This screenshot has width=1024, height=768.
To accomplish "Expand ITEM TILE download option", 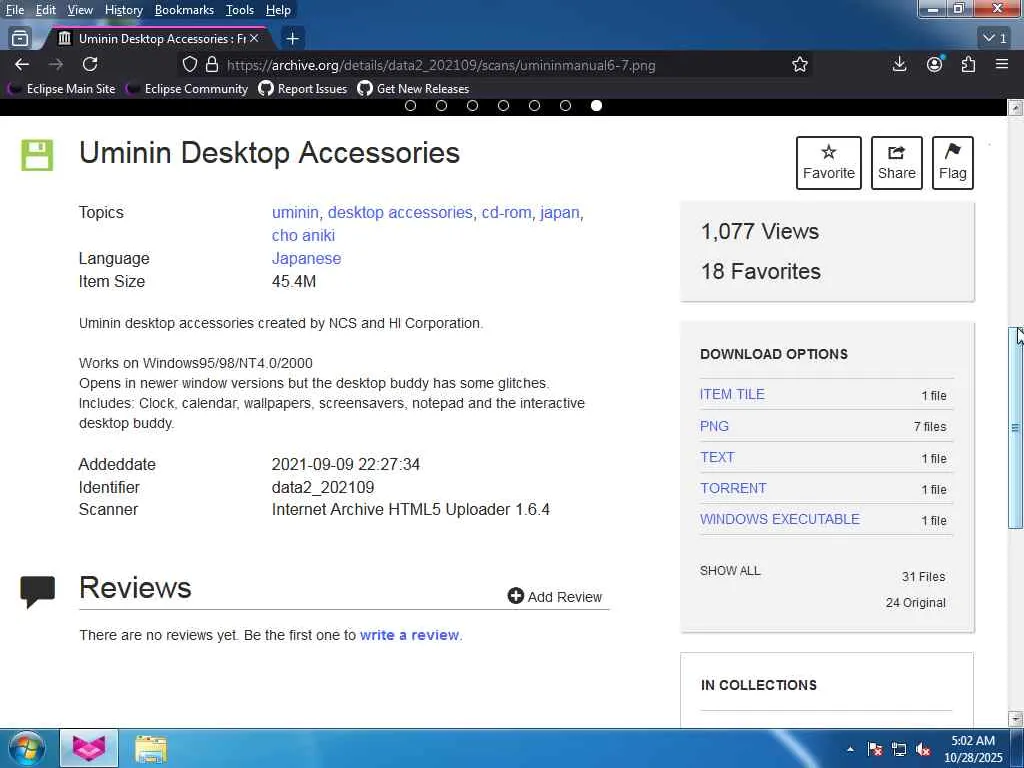I will click(x=732, y=394).
